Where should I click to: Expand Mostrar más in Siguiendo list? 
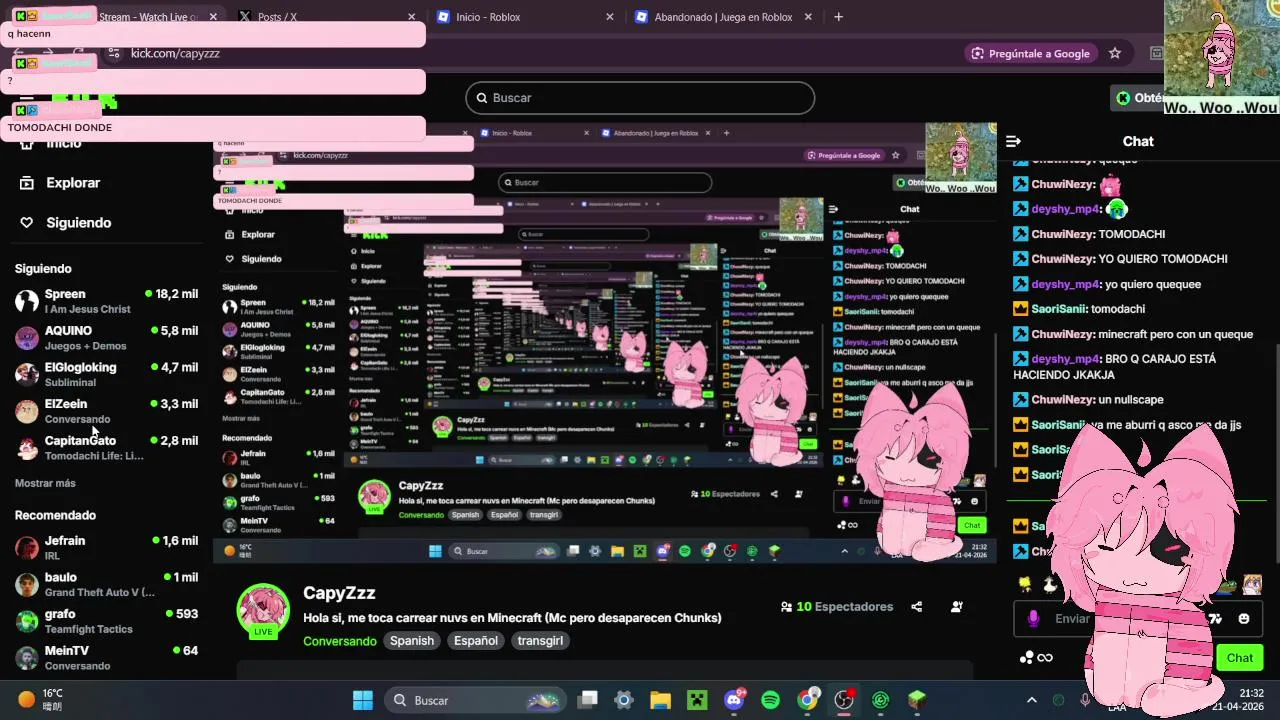coord(45,483)
